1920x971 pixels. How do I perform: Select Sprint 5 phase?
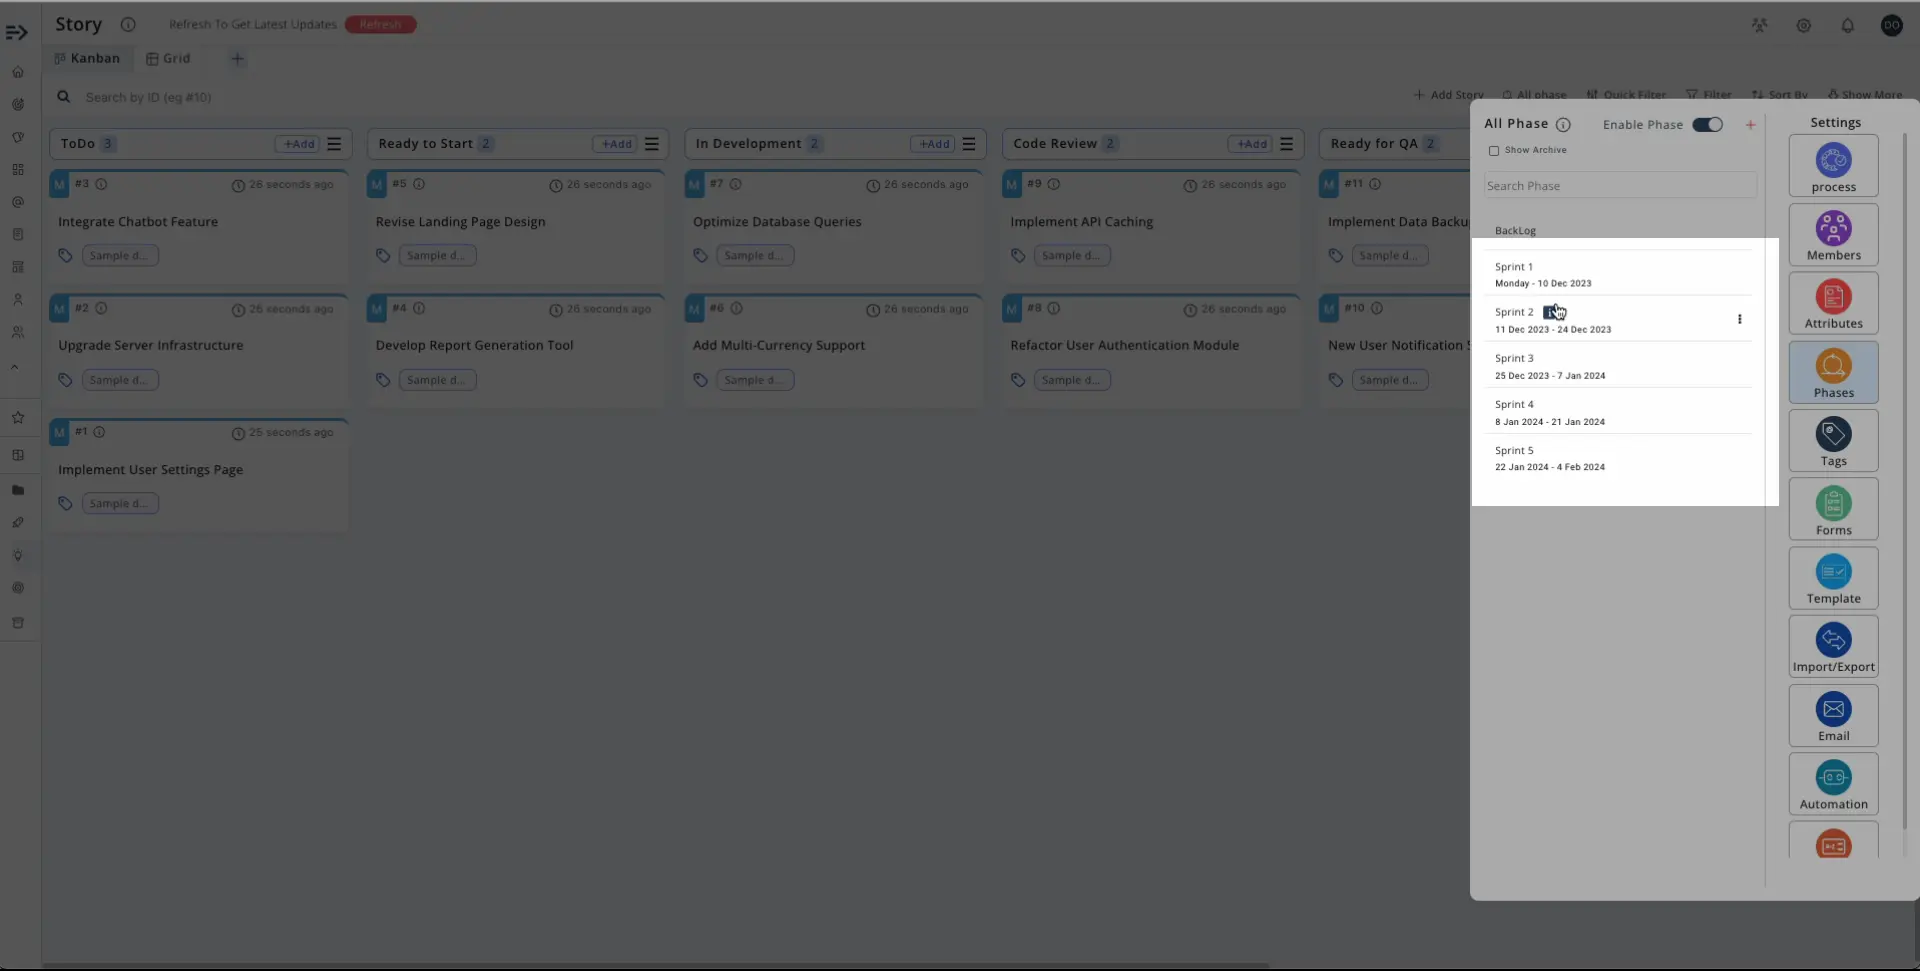(1619, 458)
